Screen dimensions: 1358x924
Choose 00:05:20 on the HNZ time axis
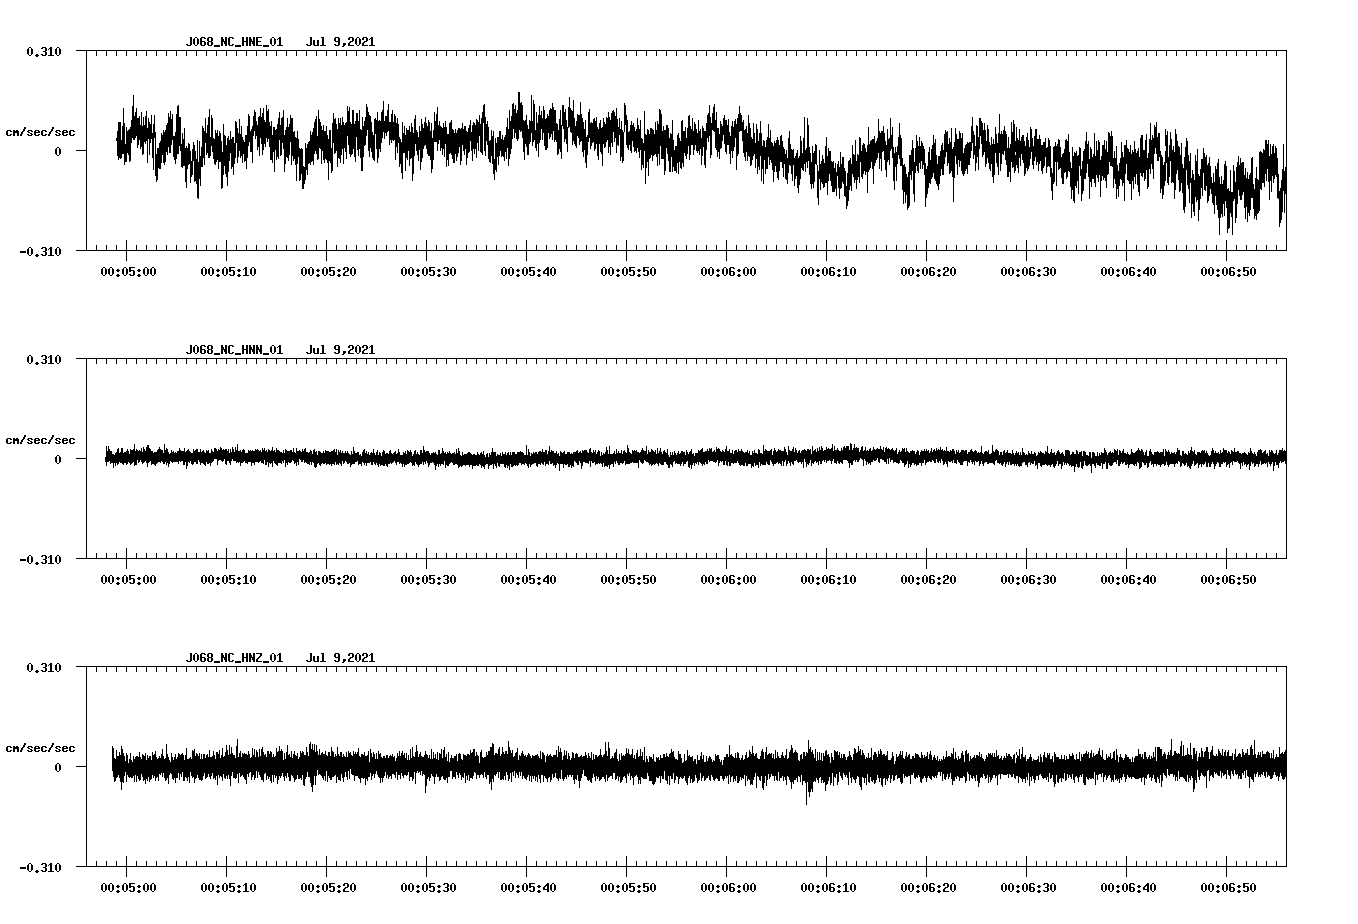pos(328,888)
